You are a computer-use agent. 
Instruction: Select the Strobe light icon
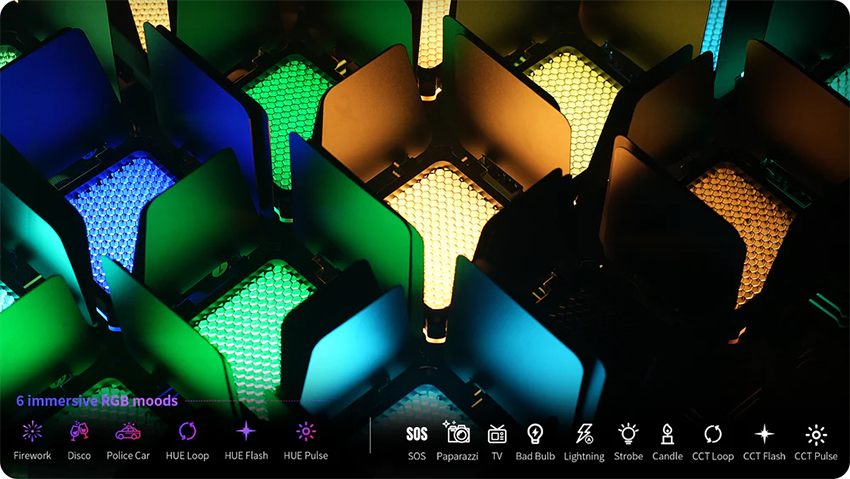coord(628,433)
